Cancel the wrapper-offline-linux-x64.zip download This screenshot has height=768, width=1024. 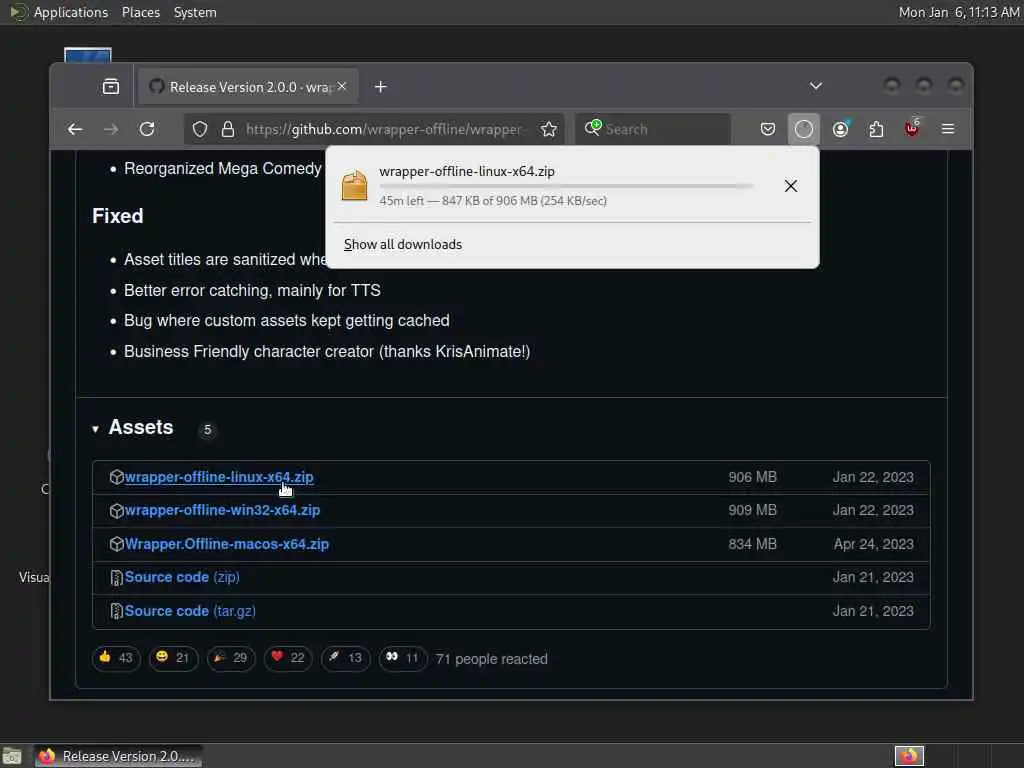point(791,186)
